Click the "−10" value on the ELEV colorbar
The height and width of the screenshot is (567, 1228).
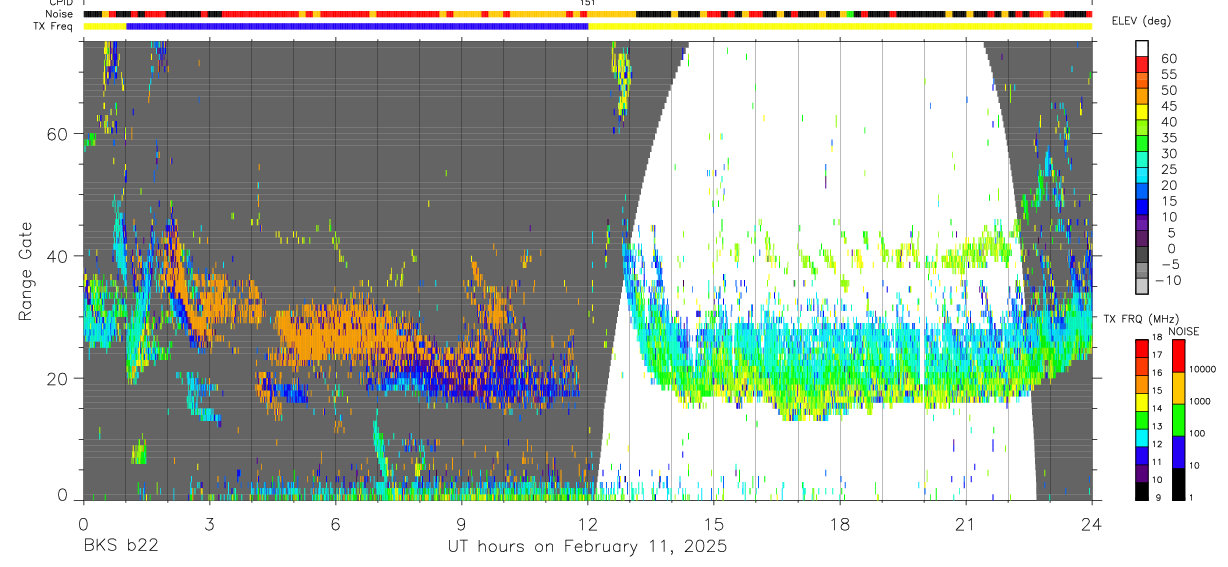[1167, 281]
